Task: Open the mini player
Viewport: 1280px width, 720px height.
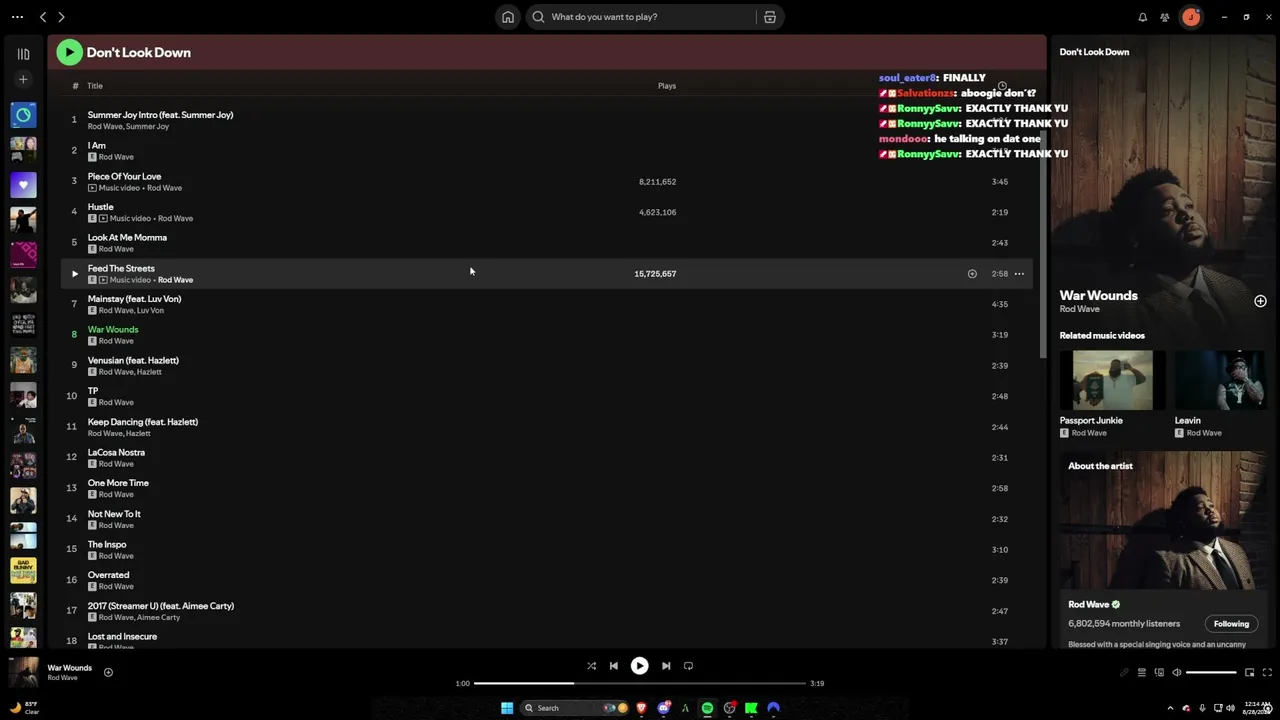Action: point(1249,673)
